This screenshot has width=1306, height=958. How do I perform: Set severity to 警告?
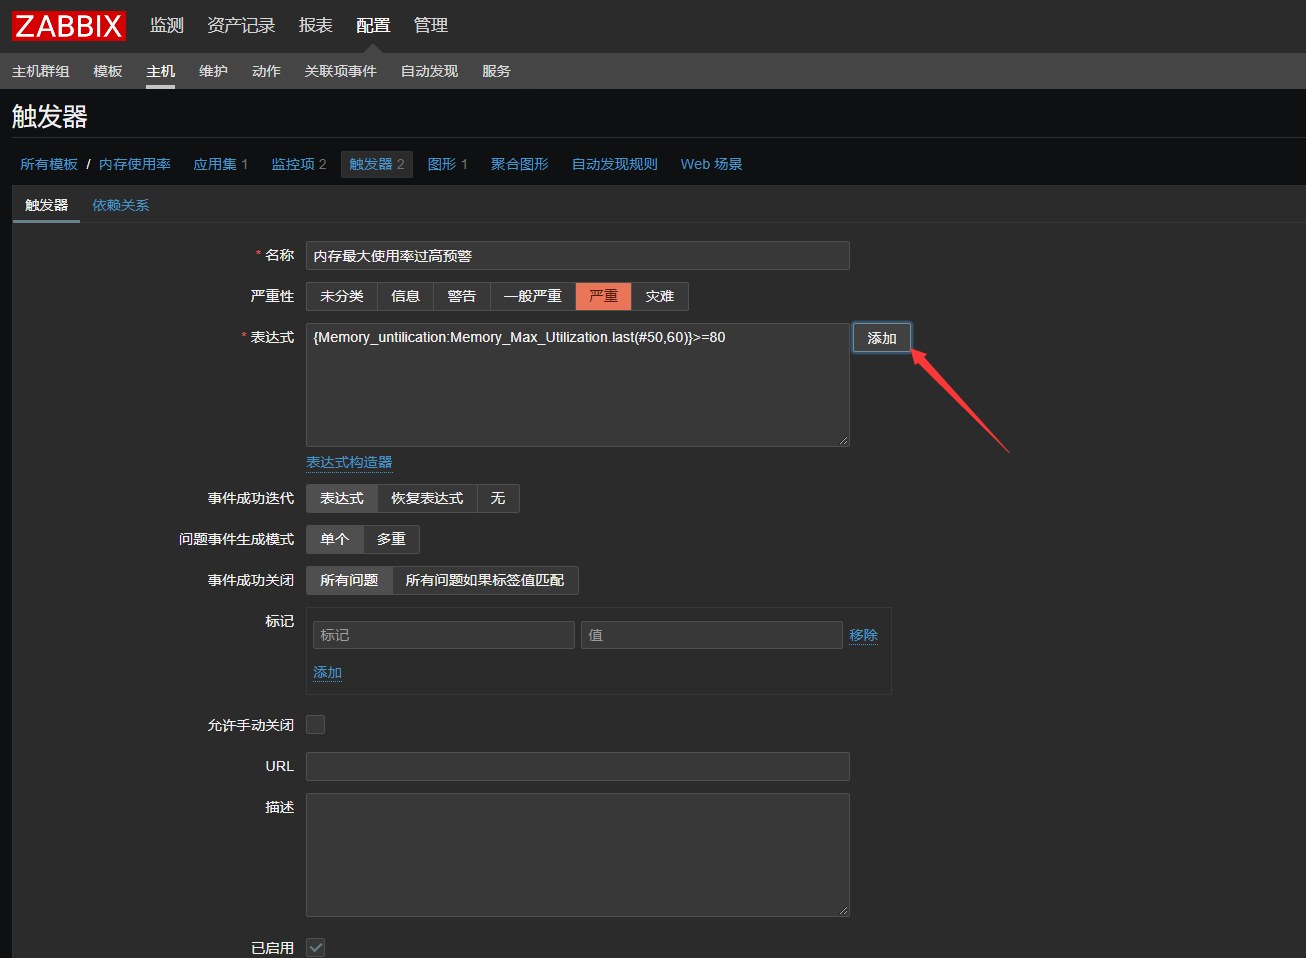point(462,296)
